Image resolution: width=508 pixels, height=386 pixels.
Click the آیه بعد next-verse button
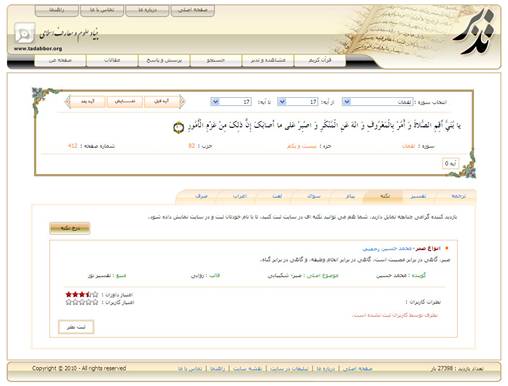pyautogui.click(x=88, y=101)
